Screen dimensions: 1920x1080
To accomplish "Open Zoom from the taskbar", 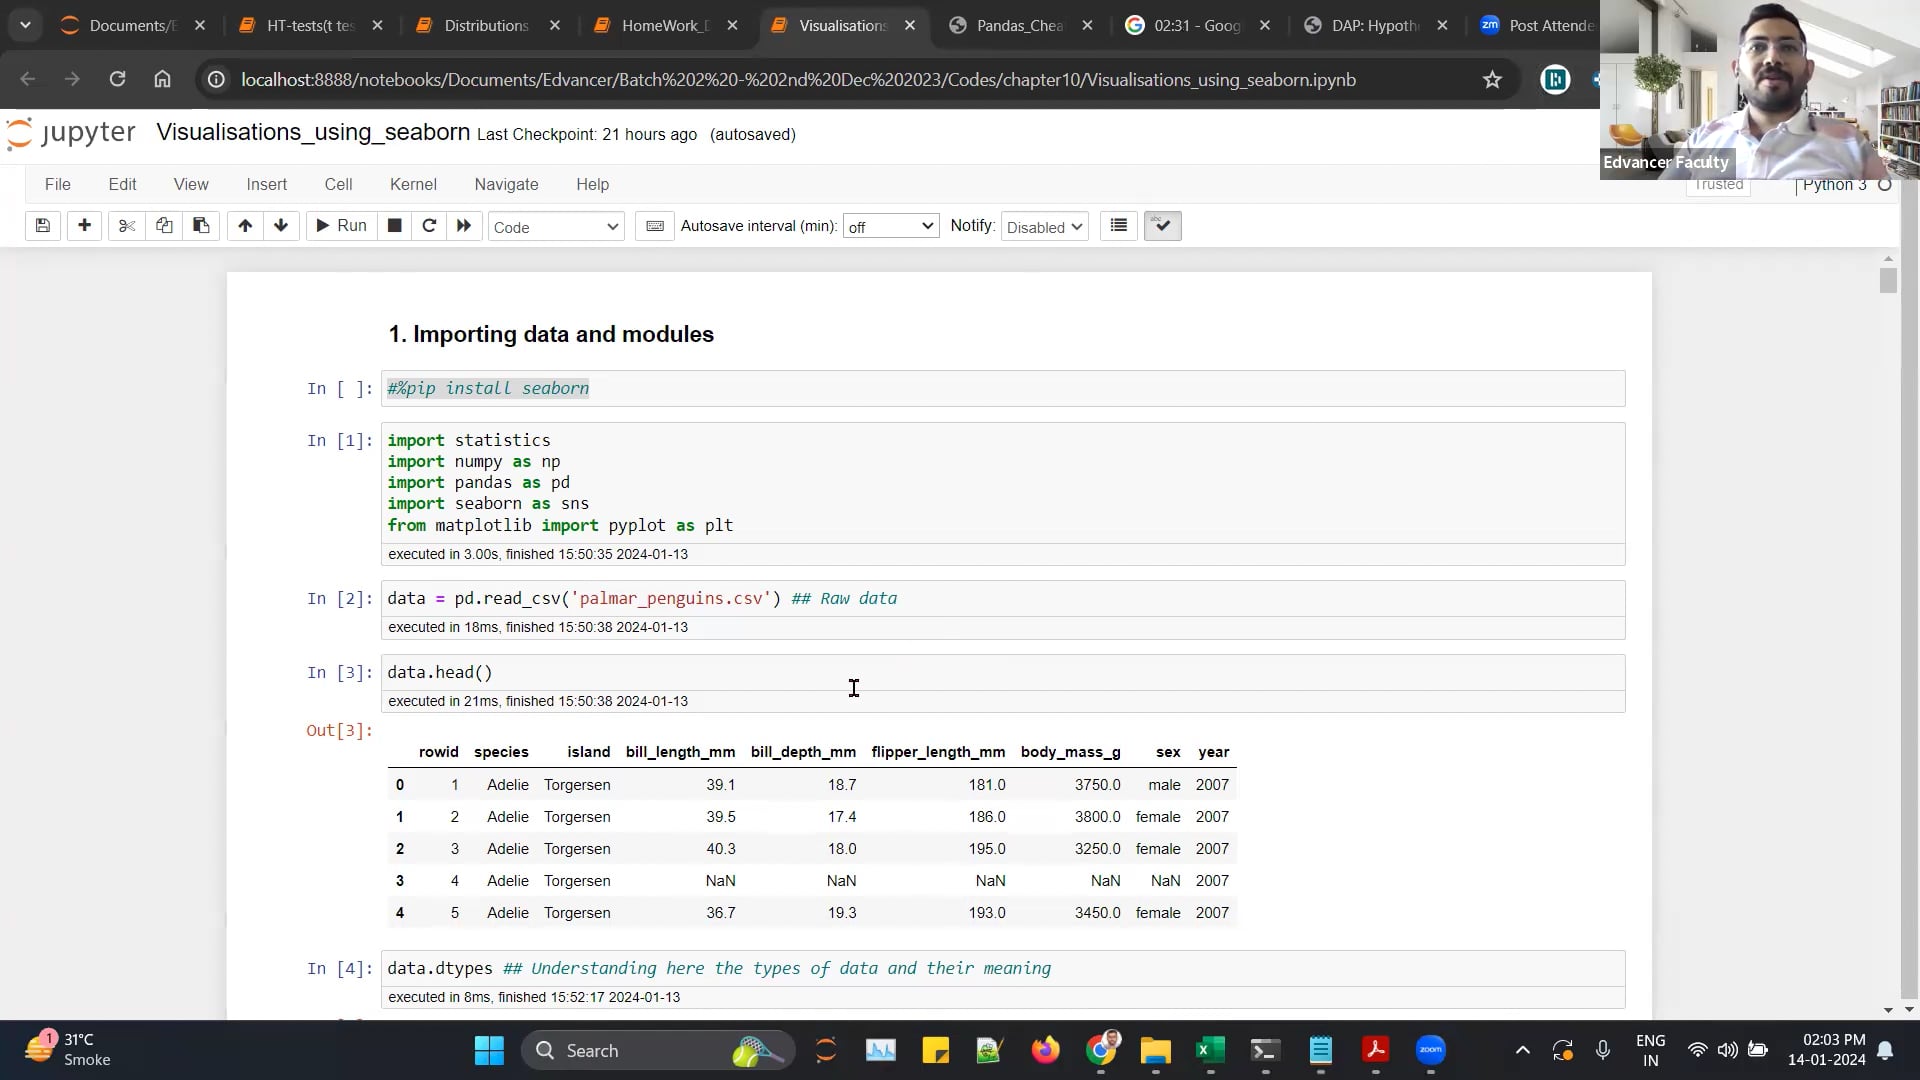I will coord(1431,1050).
